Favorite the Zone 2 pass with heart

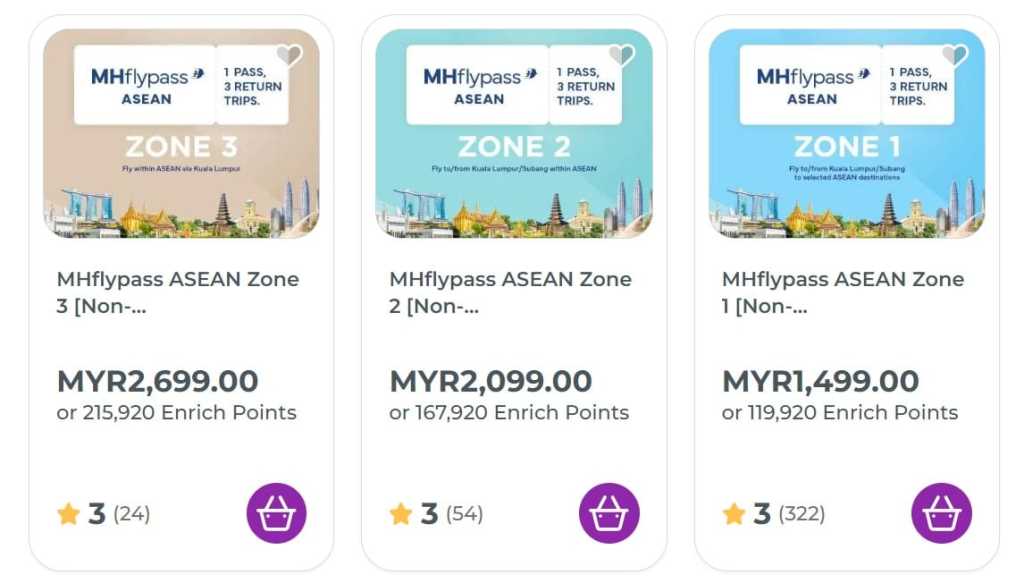pyautogui.click(x=622, y=56)
